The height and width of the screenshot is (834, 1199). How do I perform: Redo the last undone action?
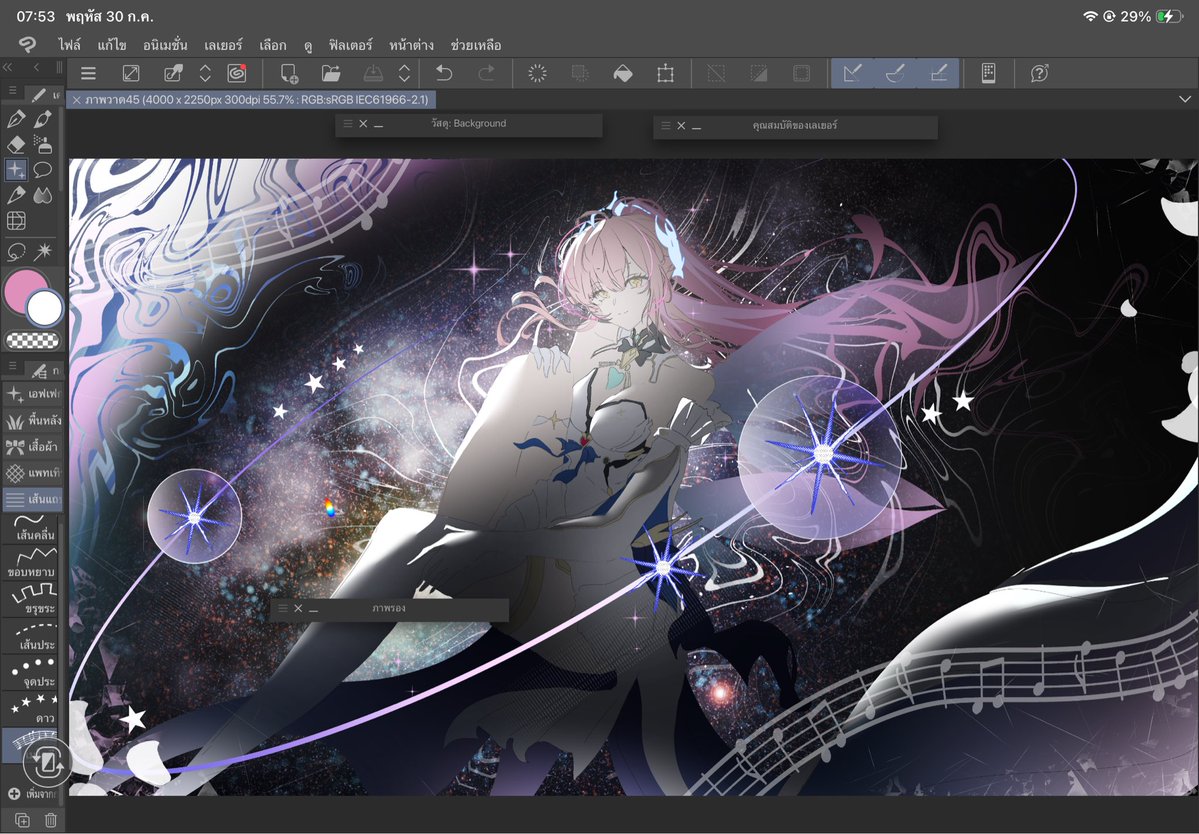point(486,73)
